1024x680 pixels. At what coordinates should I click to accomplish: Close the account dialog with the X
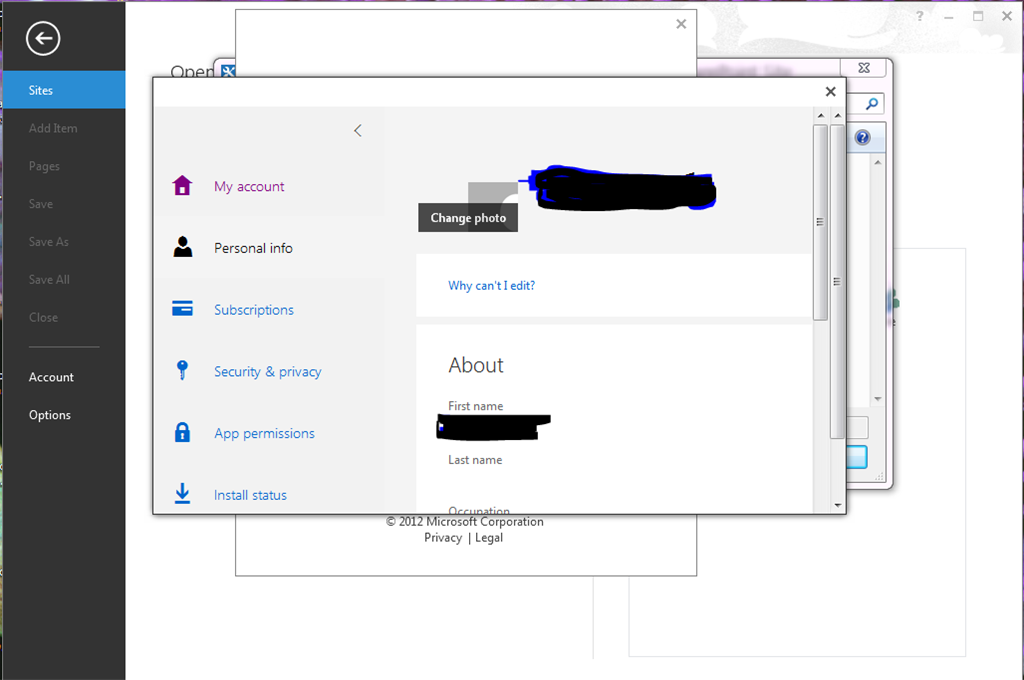(x=830, y=91)
